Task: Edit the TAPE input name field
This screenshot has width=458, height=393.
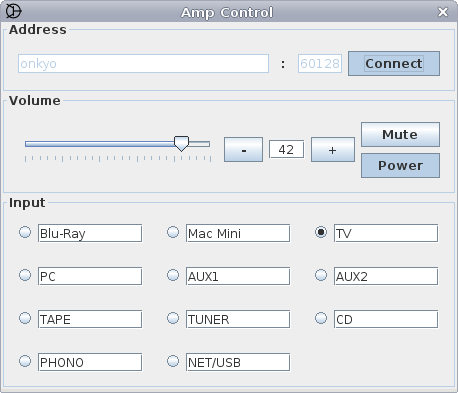Action: 90,319
